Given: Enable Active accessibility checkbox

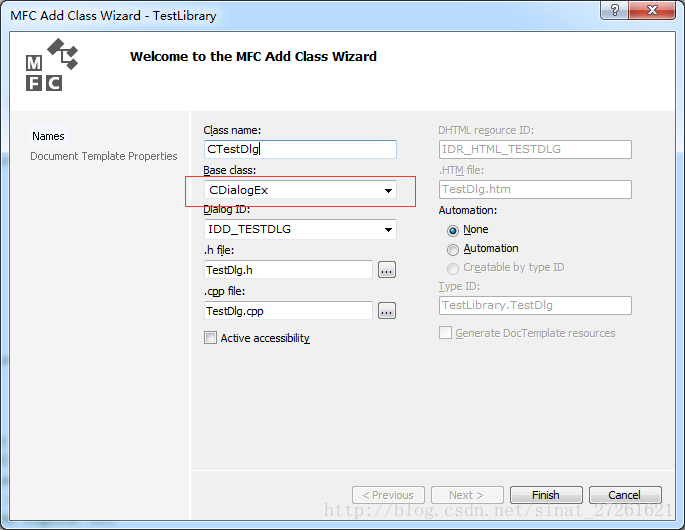Looking at the screenshot, I should [x=210, y=338].
